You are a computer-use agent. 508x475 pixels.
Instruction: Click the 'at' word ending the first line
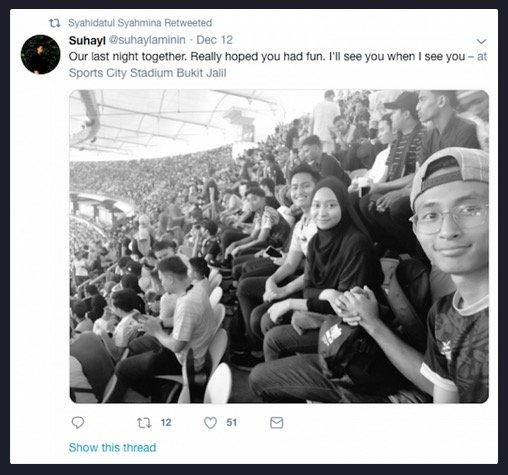[x=482, y=57]
